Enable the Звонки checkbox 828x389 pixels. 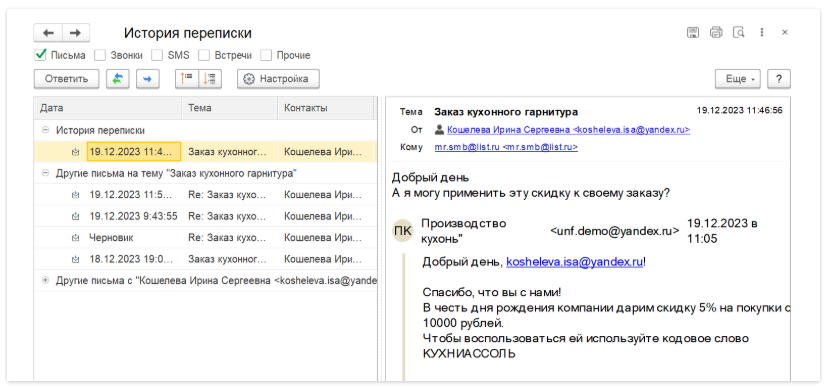click(100, 55)
